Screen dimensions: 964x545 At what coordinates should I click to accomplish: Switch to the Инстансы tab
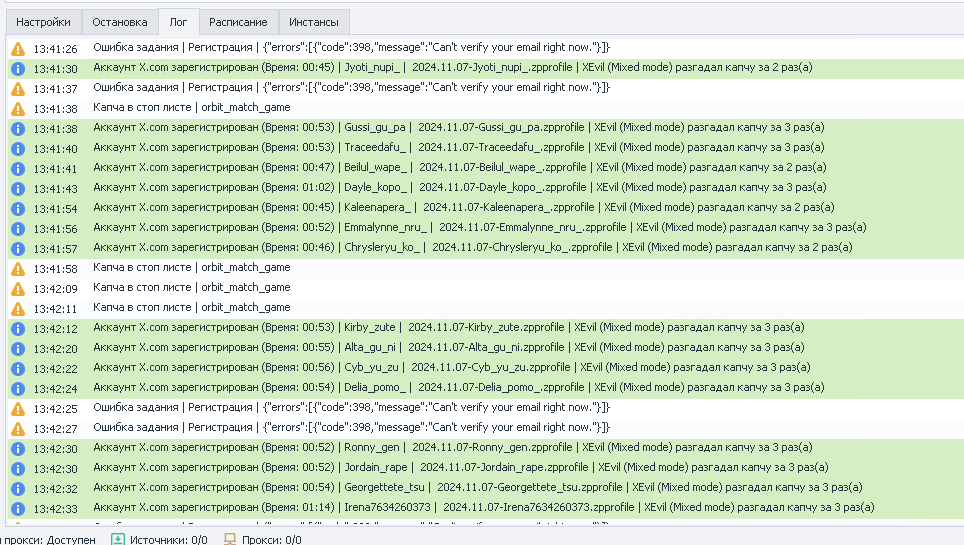pyautogui.click(x=314, y=22)
